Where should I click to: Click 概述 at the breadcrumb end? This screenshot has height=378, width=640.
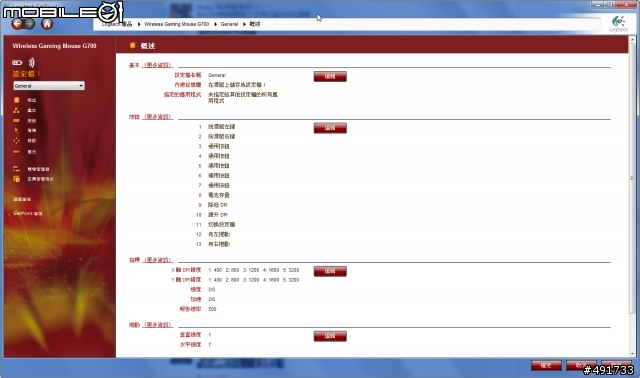click(x=255, y=24)
